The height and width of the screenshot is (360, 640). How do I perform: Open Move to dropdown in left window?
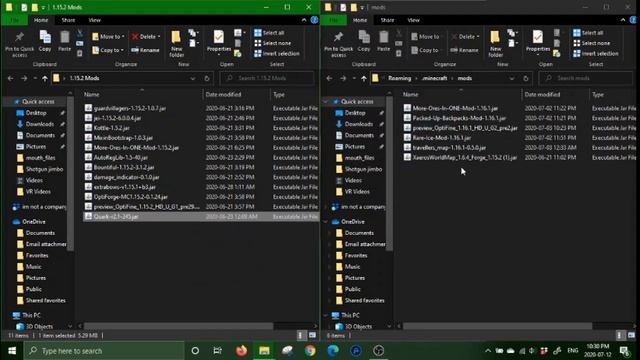(x=108, y=37)
